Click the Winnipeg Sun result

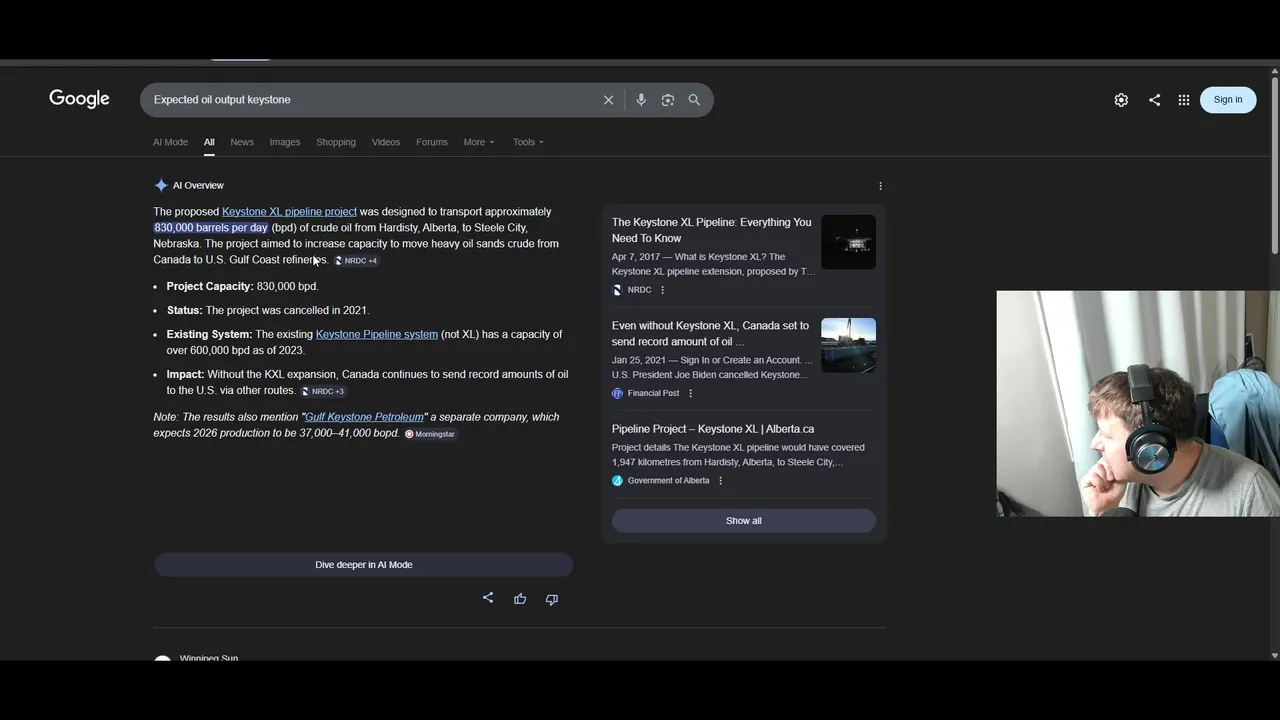209,658
